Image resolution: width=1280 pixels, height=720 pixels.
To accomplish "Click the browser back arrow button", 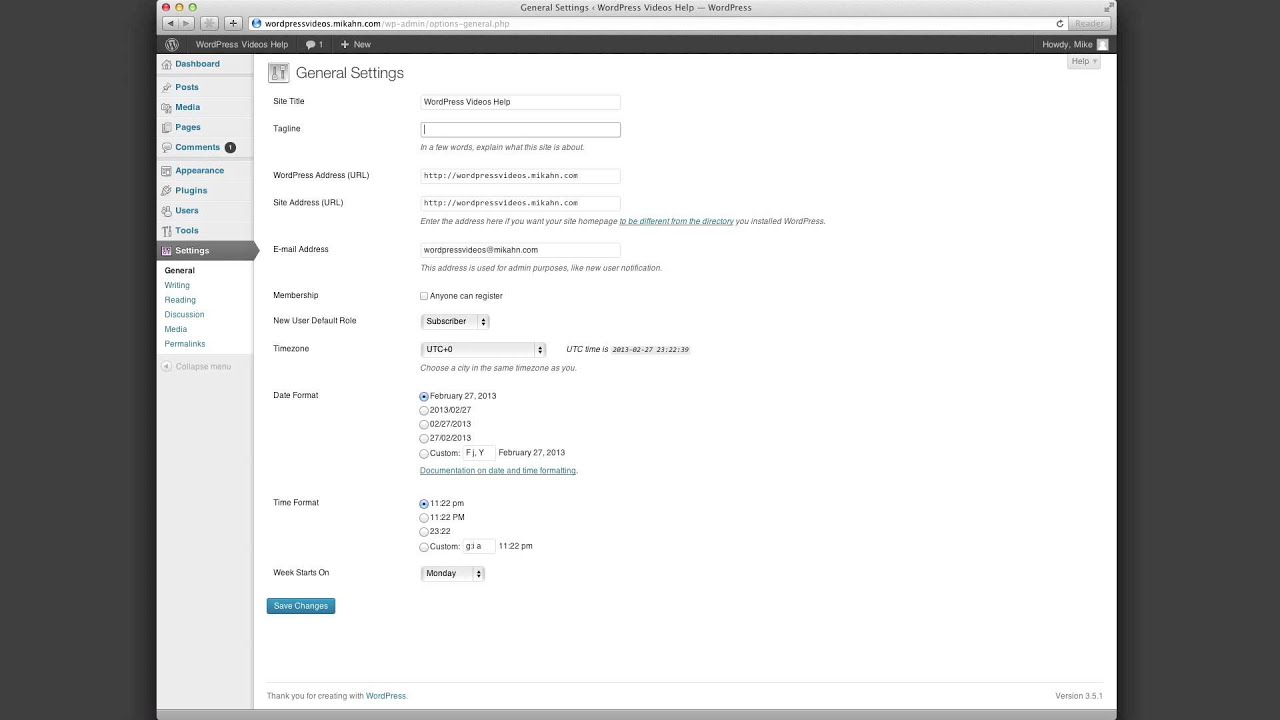I will point(170,23).
